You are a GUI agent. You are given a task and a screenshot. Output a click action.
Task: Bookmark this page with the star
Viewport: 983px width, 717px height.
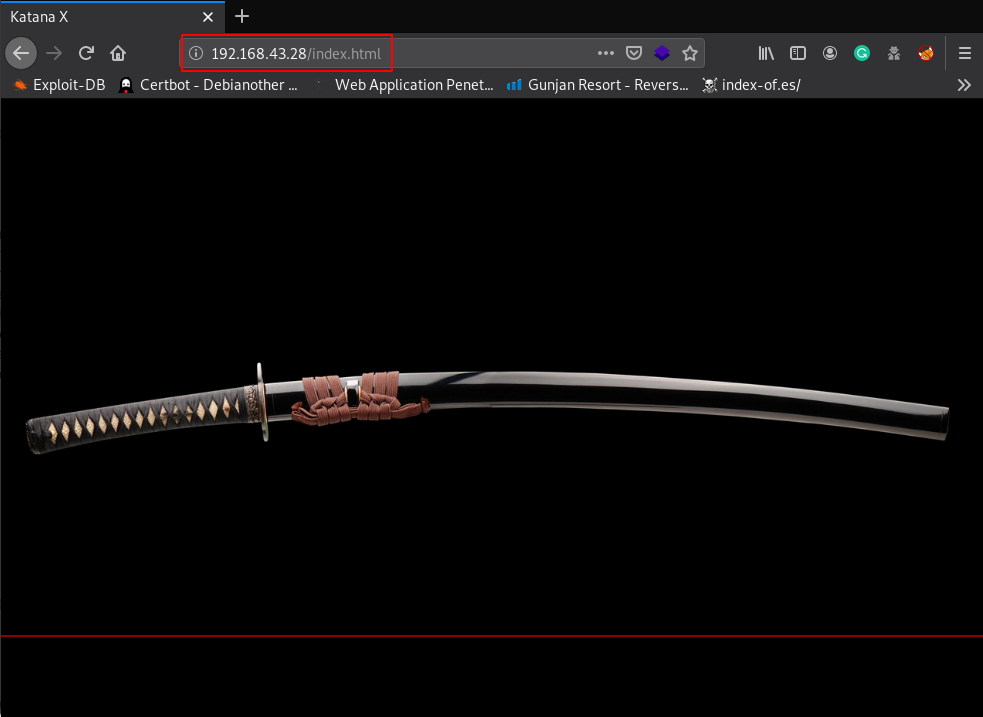690,53
